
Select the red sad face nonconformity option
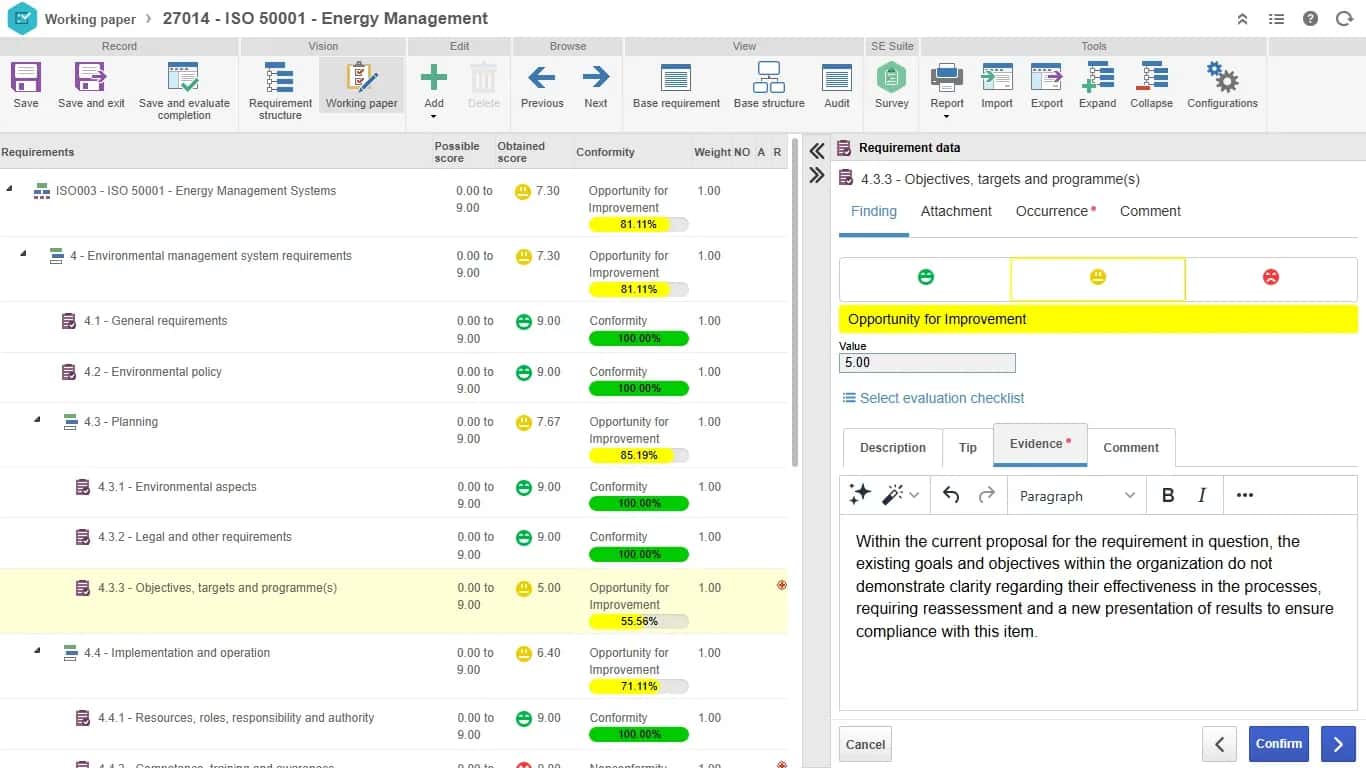pyautogui.click(x=1271, y=278)
